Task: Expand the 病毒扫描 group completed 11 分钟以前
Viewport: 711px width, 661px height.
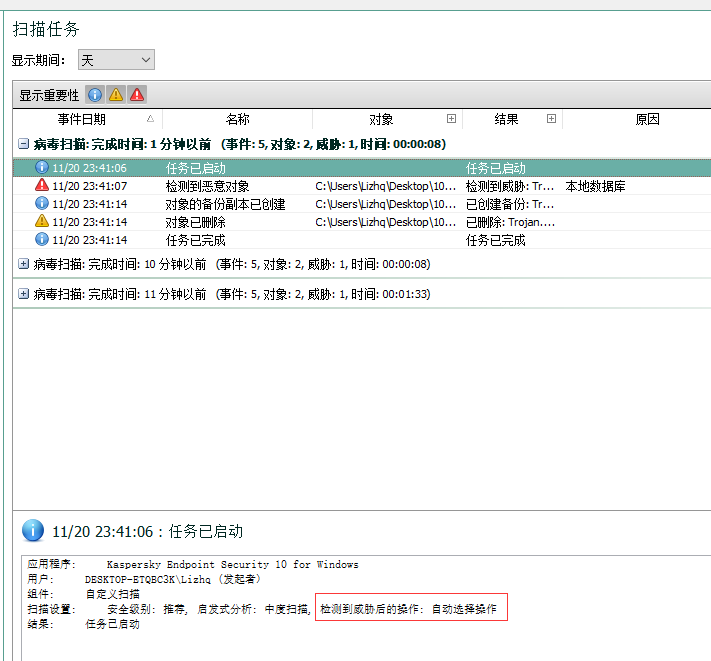Action: tap(23, 294)
